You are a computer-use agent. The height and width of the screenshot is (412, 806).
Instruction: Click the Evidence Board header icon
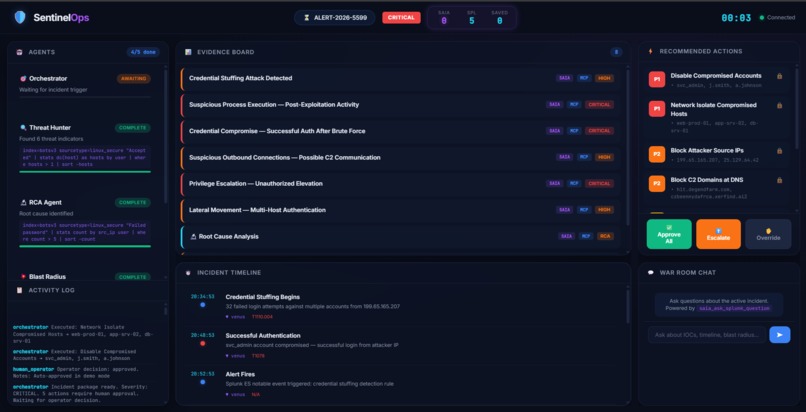(188, 52)
